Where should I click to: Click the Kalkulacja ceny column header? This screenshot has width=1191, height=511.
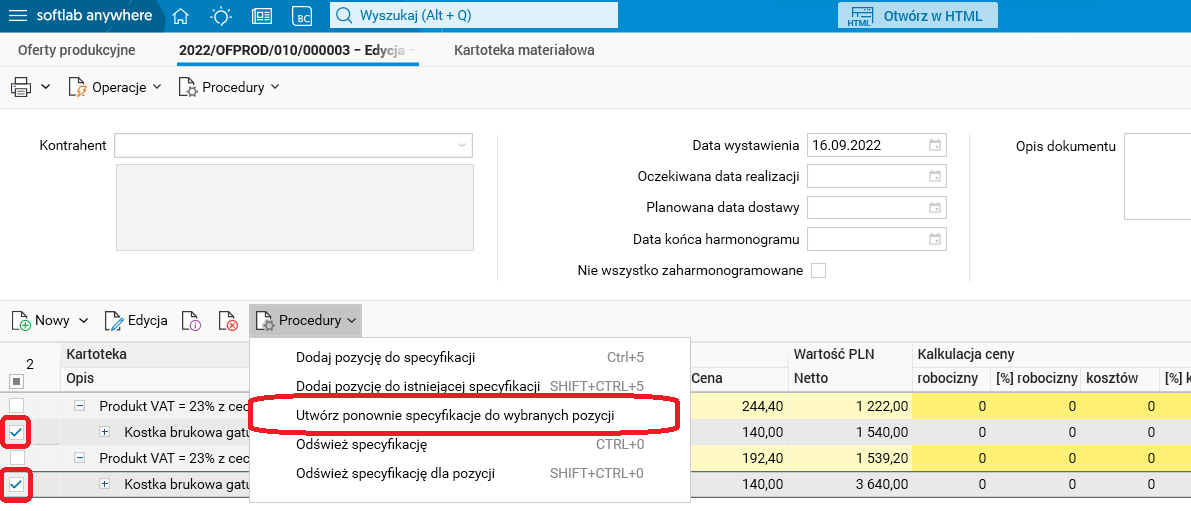tap(965, 354)
